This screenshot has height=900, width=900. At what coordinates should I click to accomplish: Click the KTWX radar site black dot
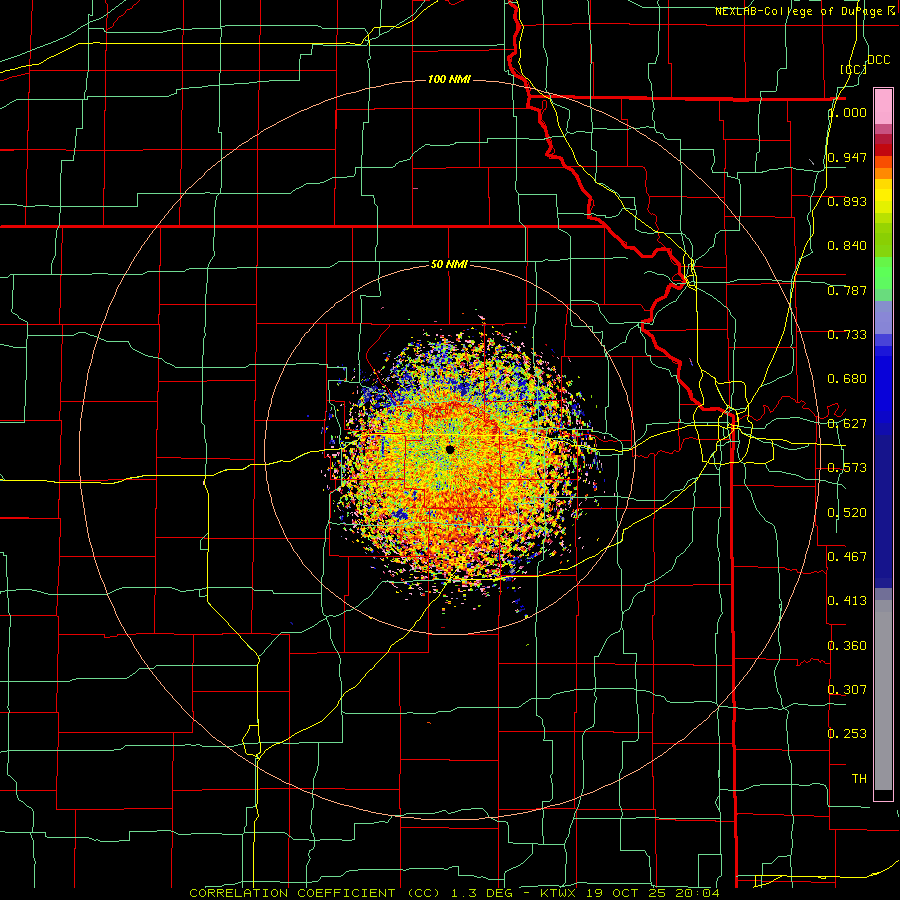point(450,449)
